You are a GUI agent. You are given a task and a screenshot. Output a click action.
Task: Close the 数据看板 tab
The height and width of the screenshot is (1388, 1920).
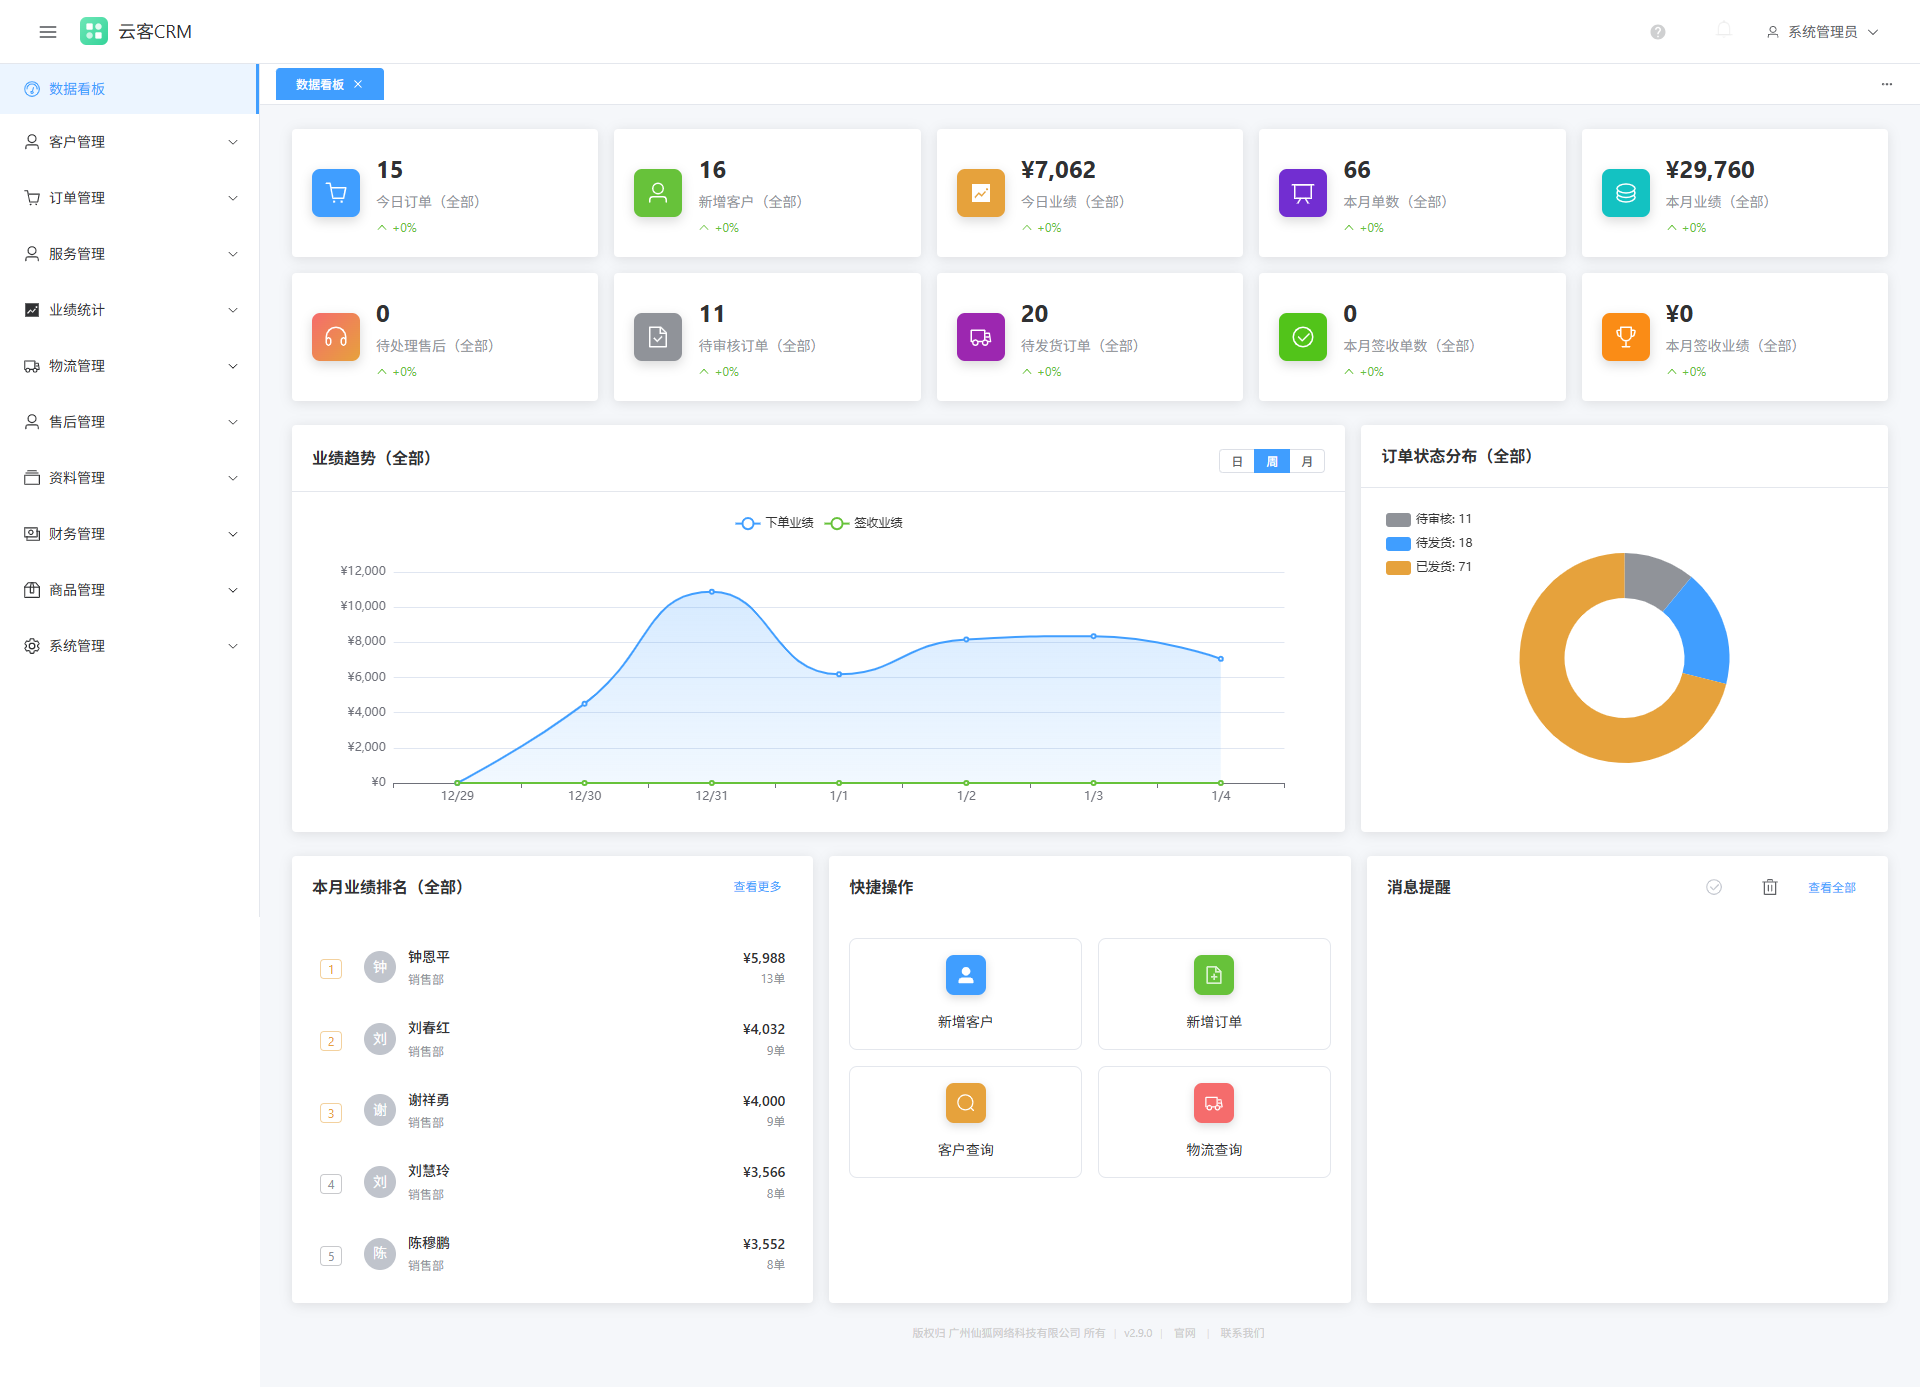[358, 84]
